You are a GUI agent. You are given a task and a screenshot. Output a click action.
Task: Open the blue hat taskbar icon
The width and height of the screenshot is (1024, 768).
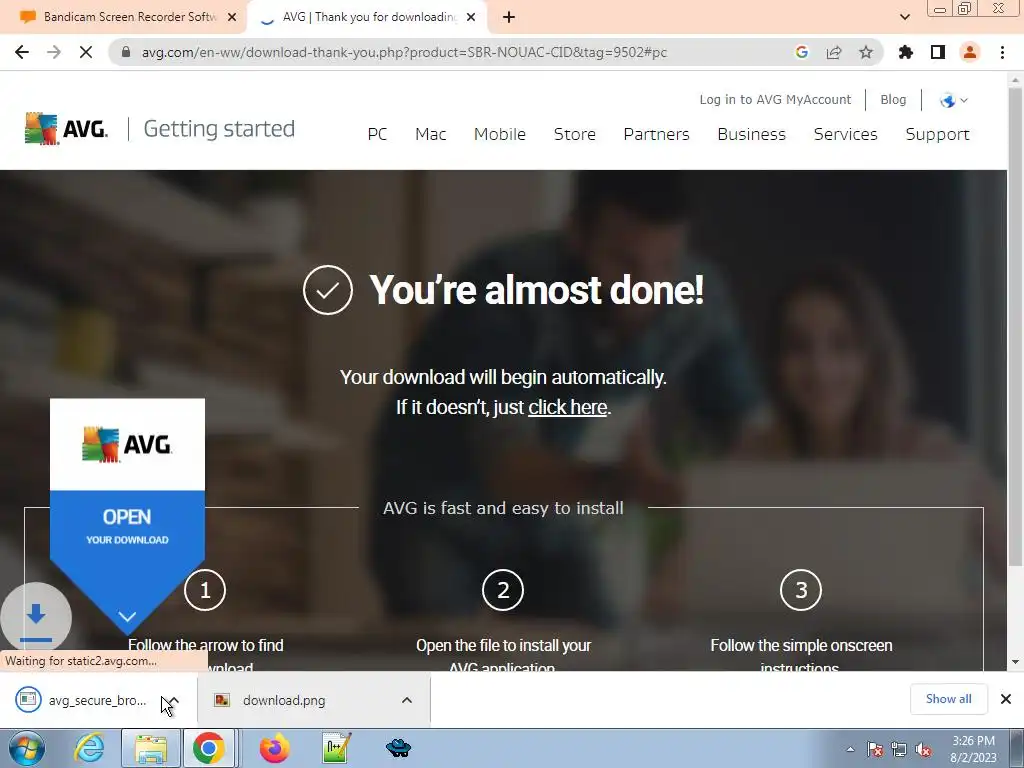tap(398, 748)
